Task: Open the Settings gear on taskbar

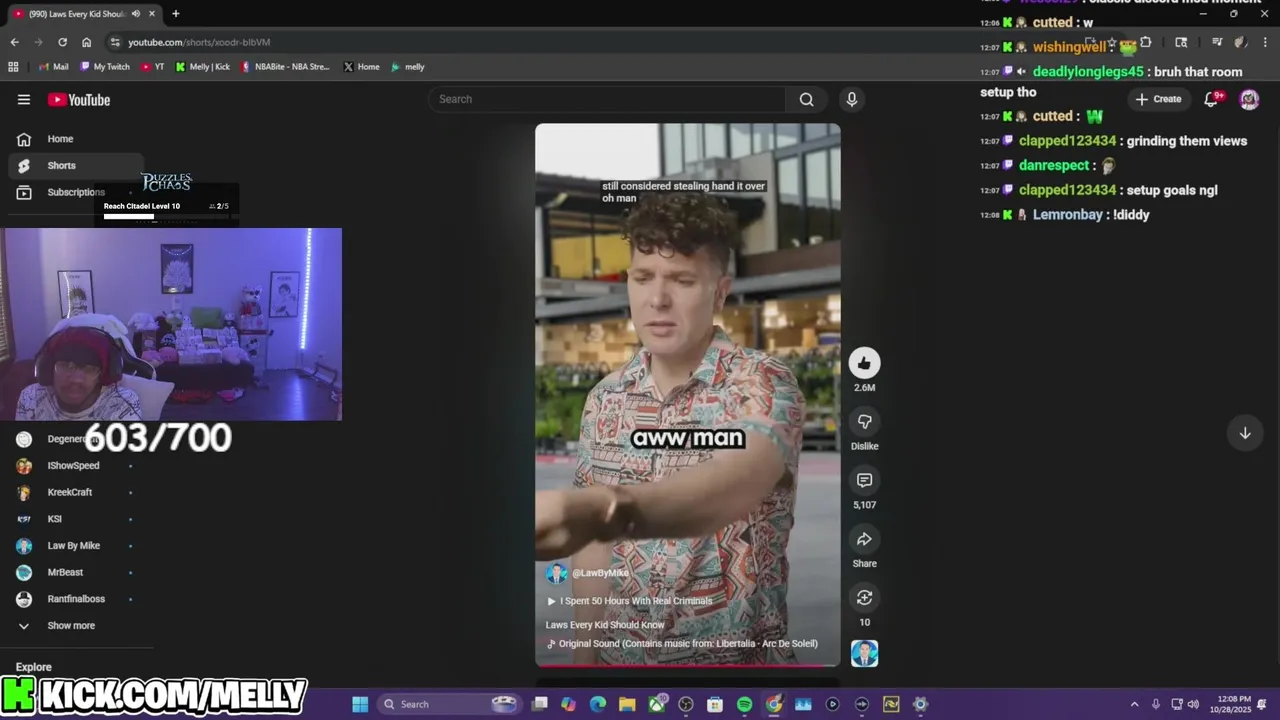Action: 920,704
